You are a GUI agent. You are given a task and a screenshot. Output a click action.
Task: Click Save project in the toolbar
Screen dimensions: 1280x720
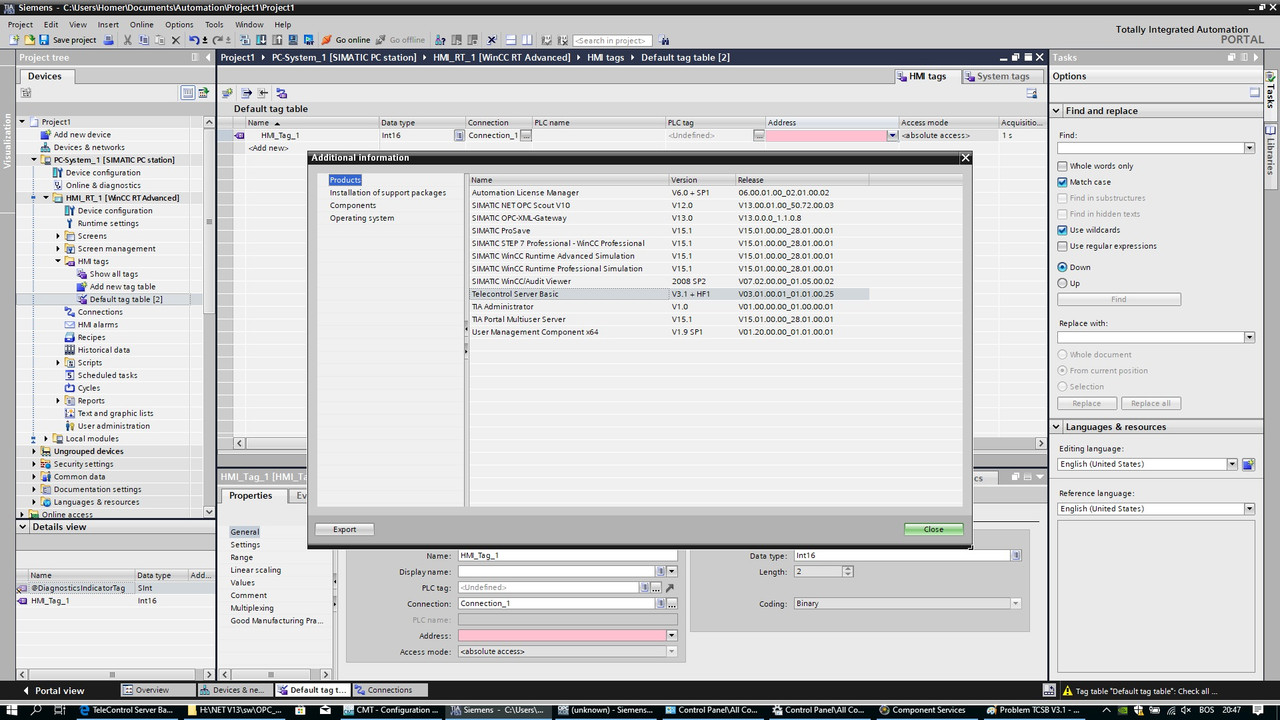(x=68, y=40)
